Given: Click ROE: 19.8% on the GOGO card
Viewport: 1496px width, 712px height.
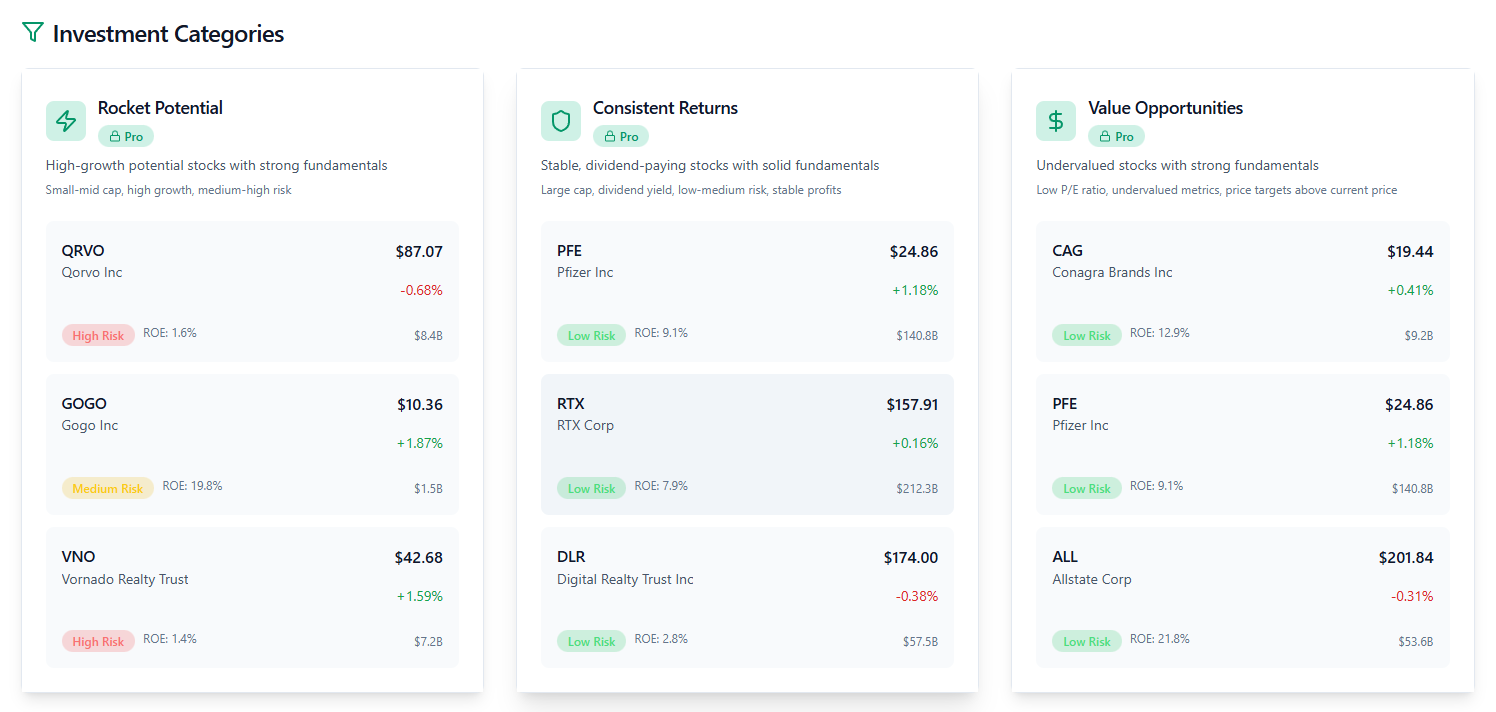Looking at the screenshot, I should point(192,486).
